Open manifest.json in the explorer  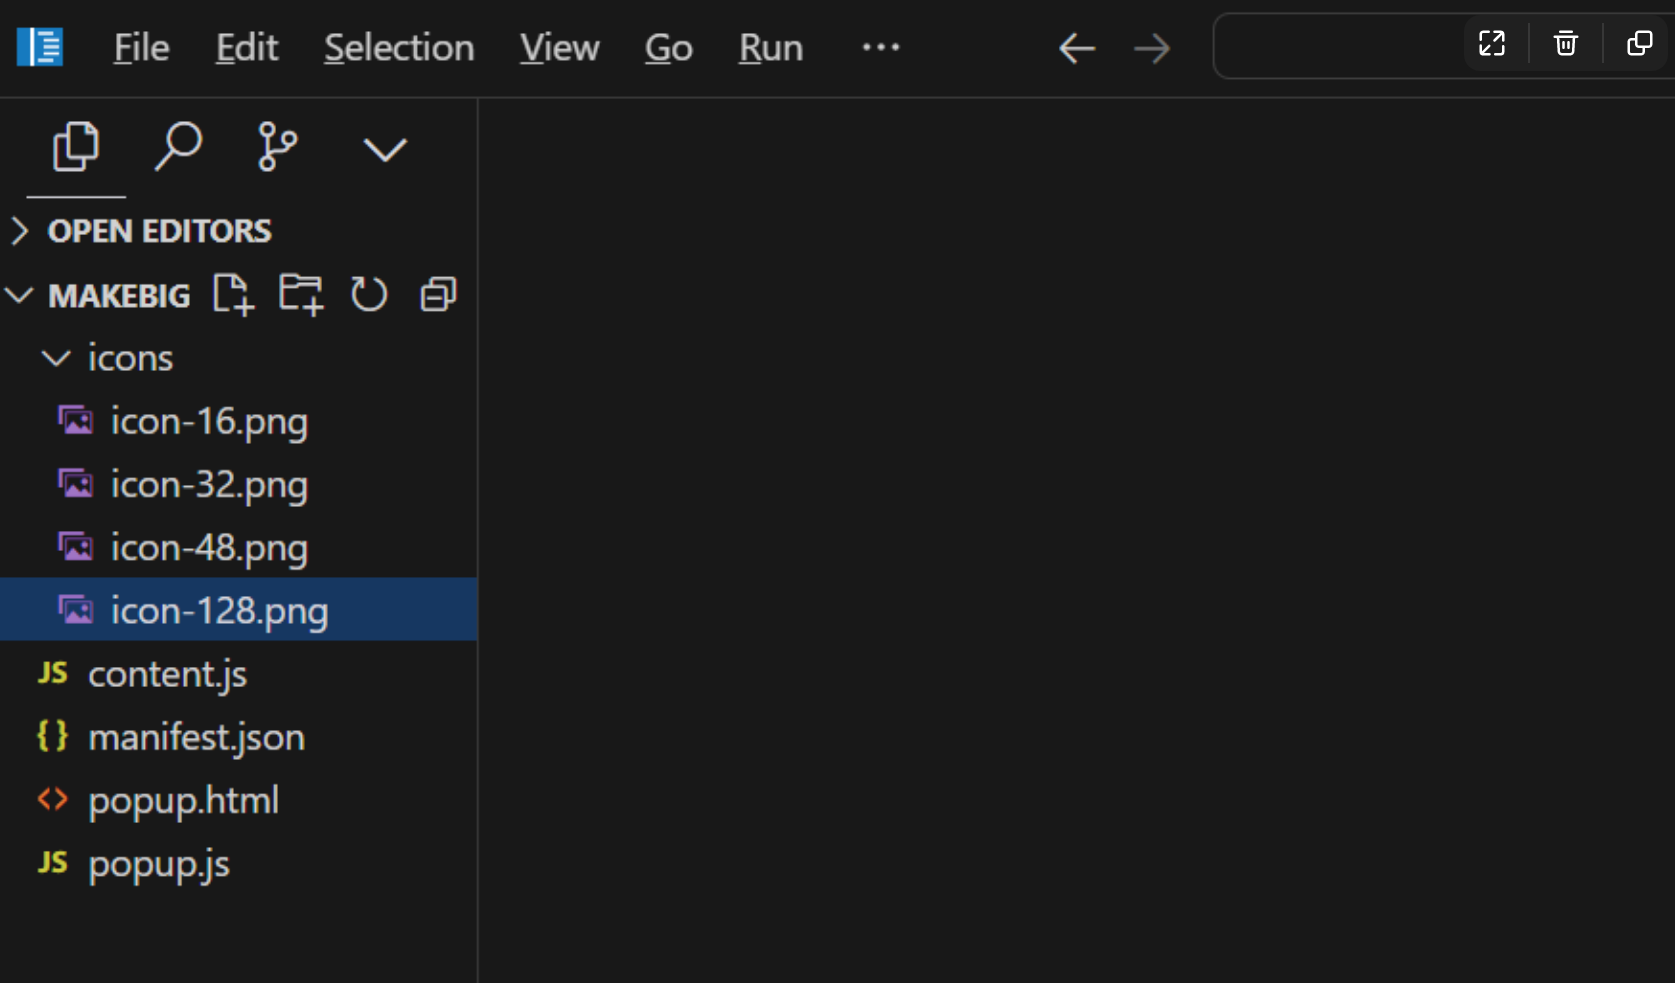click(196, 737)
